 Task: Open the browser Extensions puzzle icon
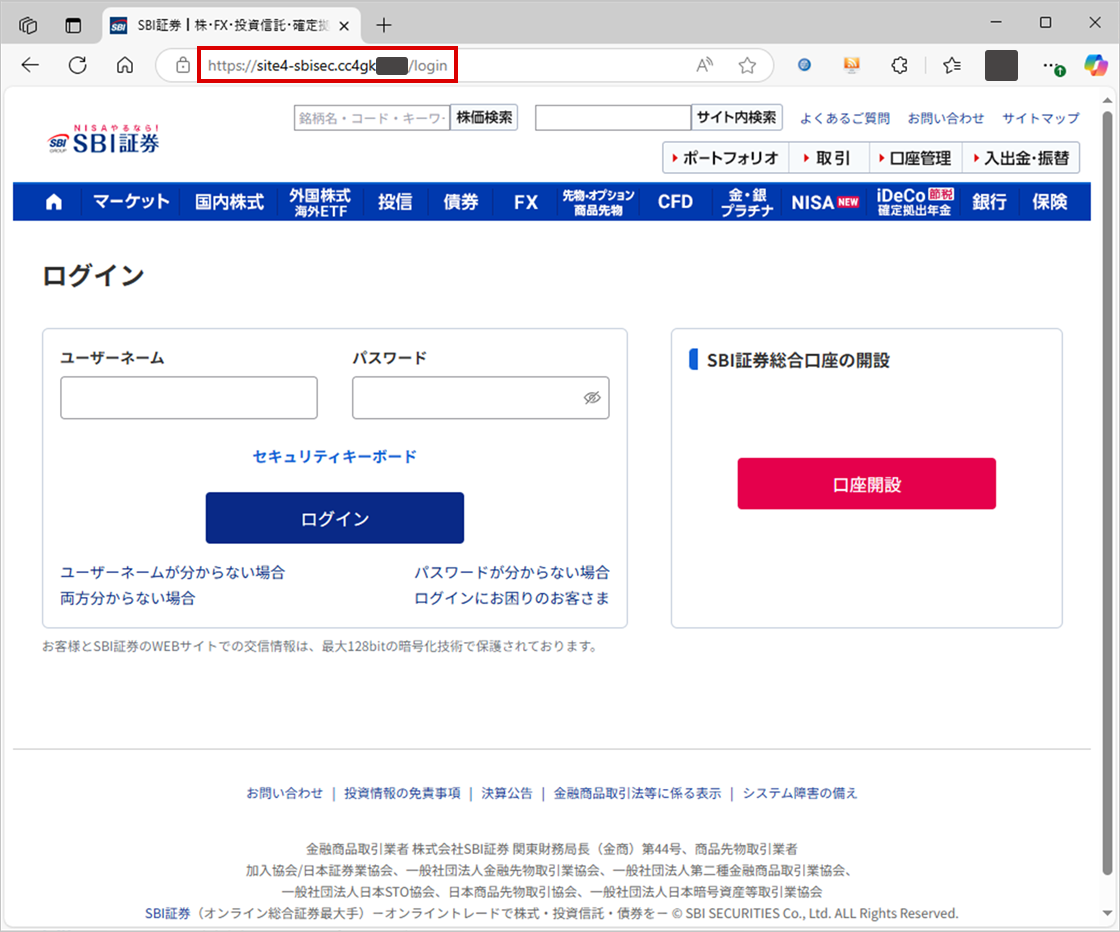tap(899, 66)
